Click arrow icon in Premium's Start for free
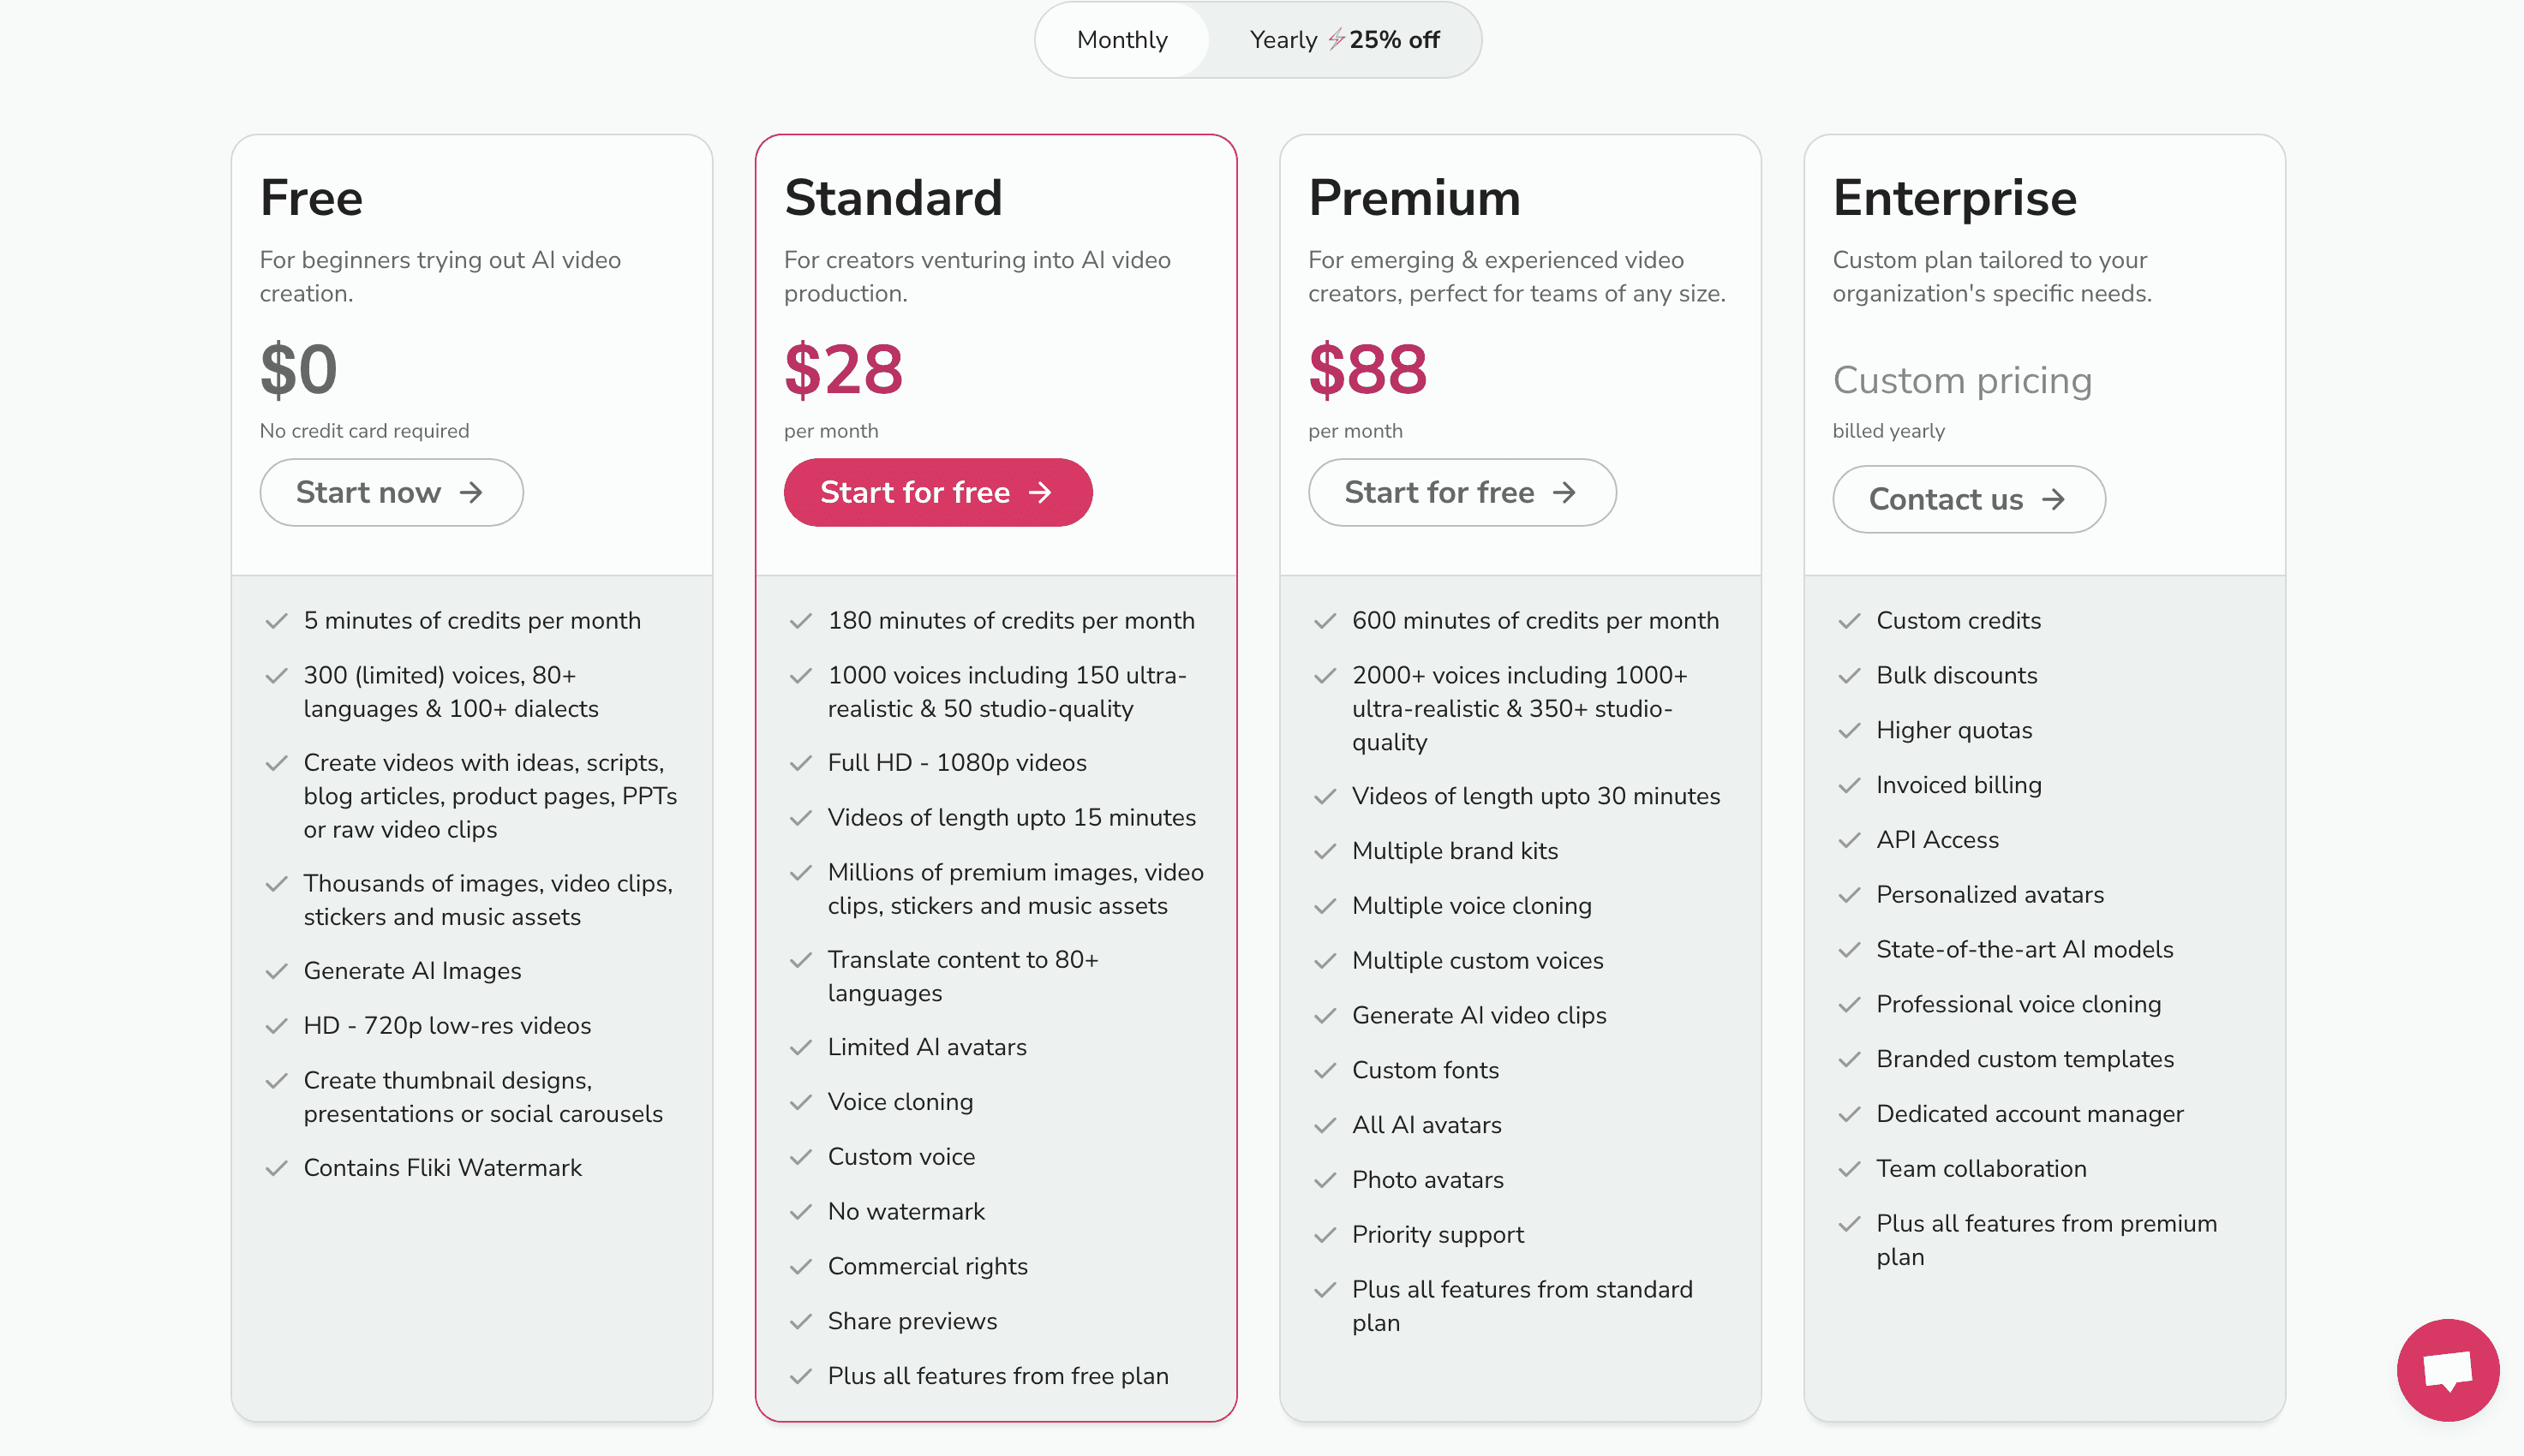 [x=1564, y=492]
